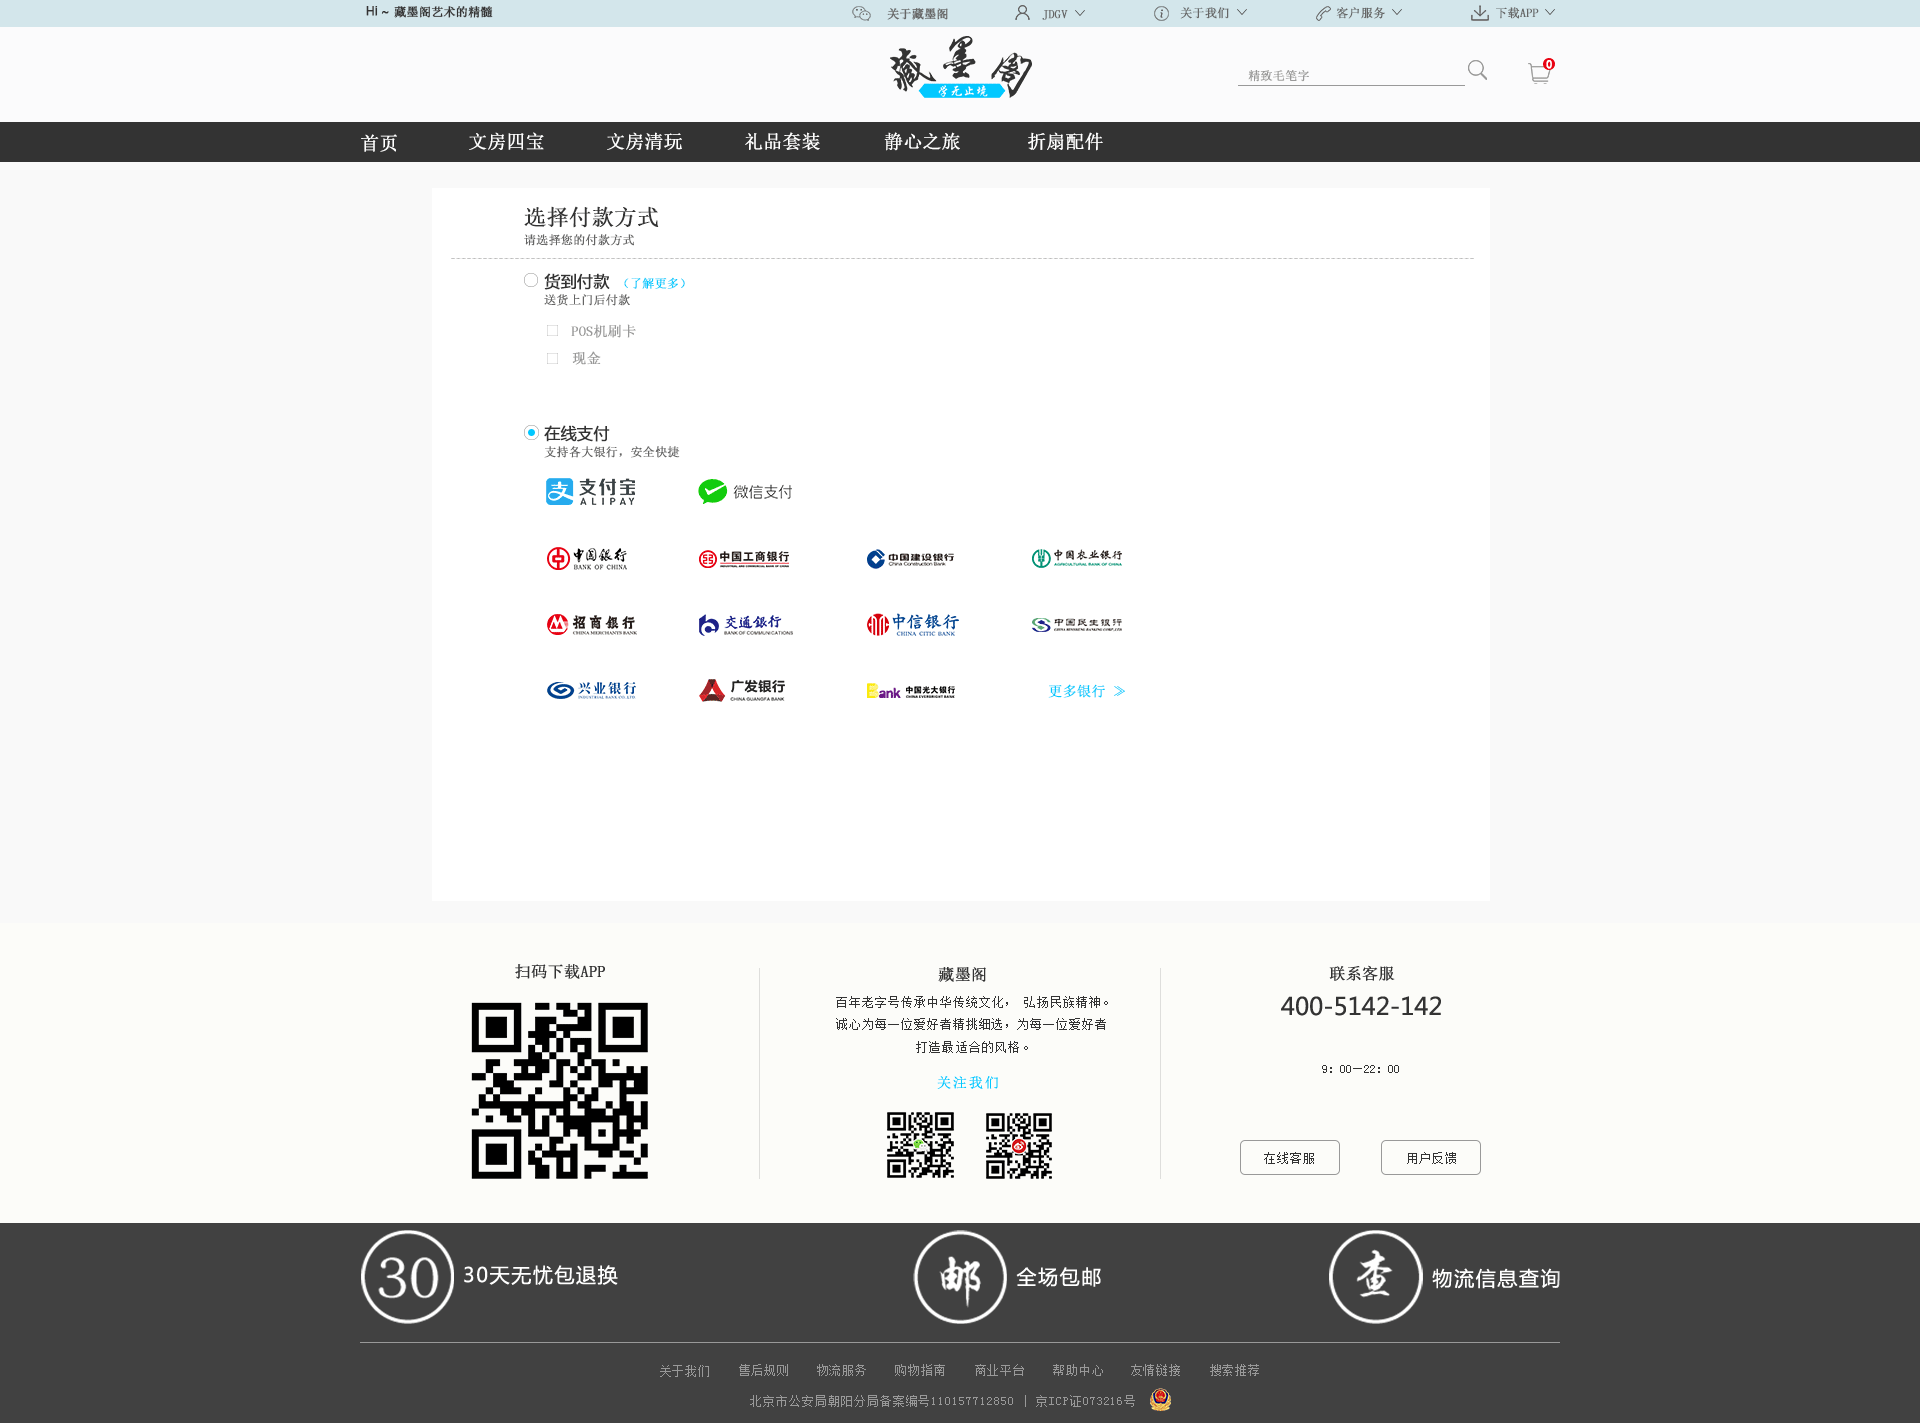
Task: Click the 查 logistics query circle icon
Action: (x=1375, y=1277)
